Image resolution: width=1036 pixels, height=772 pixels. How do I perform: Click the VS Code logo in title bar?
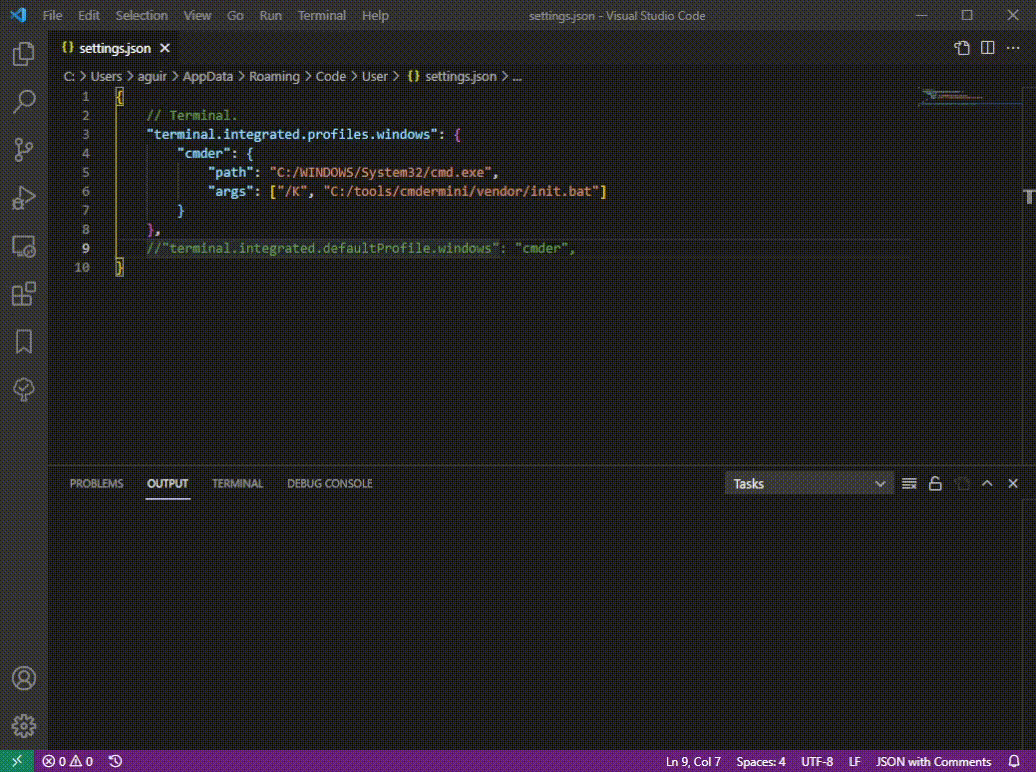(18, 15)
